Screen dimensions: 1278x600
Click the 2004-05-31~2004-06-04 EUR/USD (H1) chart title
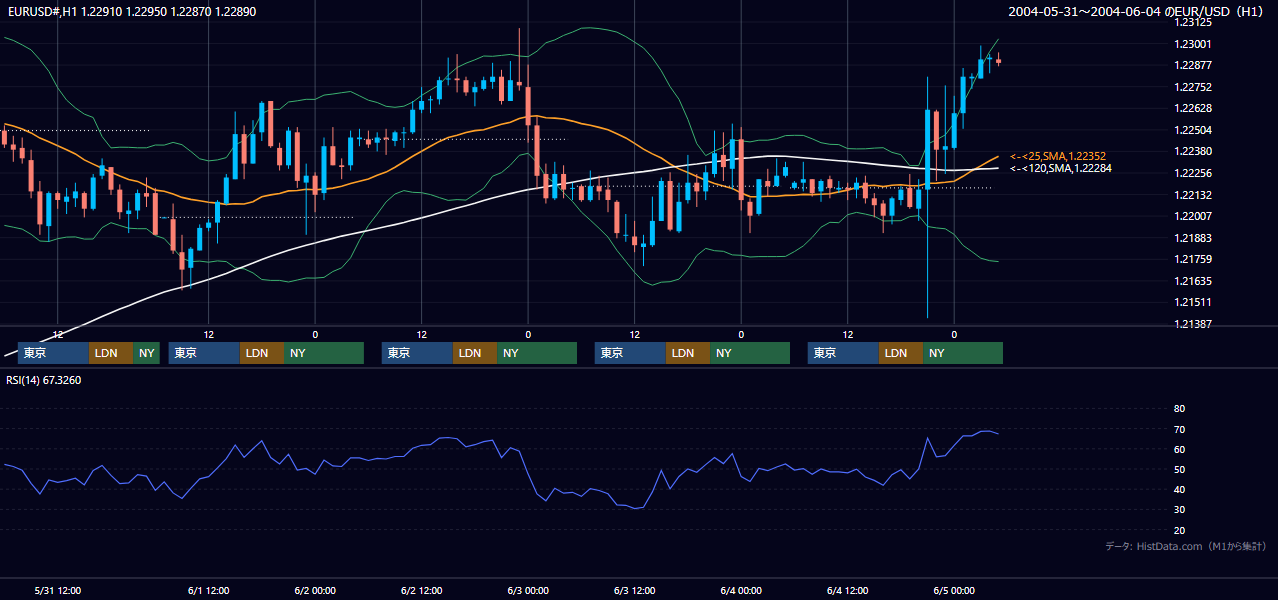[x=1138, y=11]
